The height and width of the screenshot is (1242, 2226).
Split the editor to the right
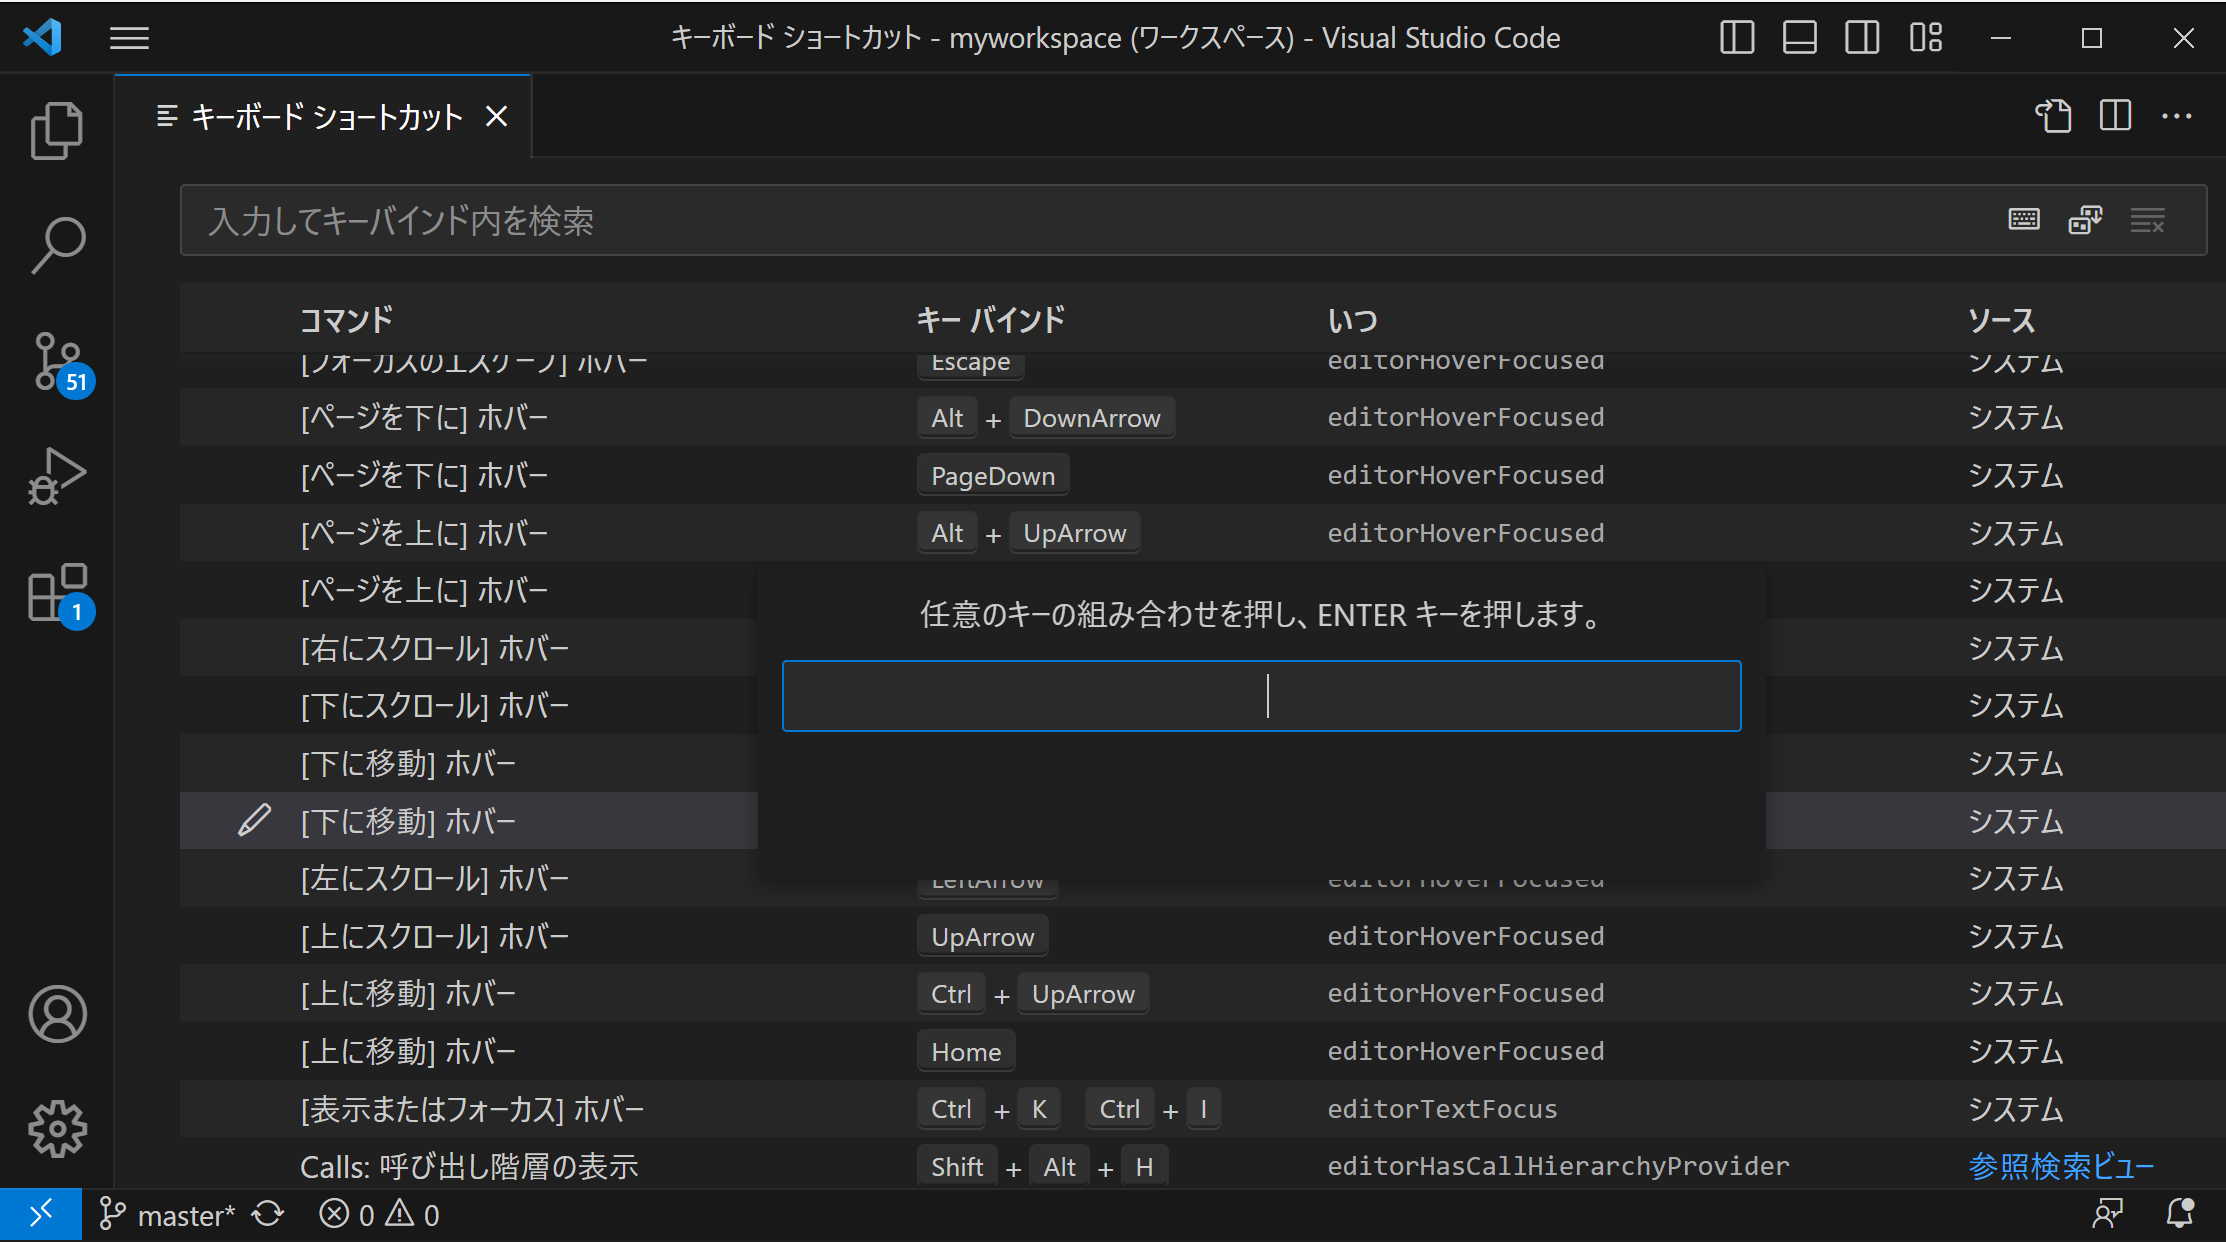click(x=2116, y=116)
